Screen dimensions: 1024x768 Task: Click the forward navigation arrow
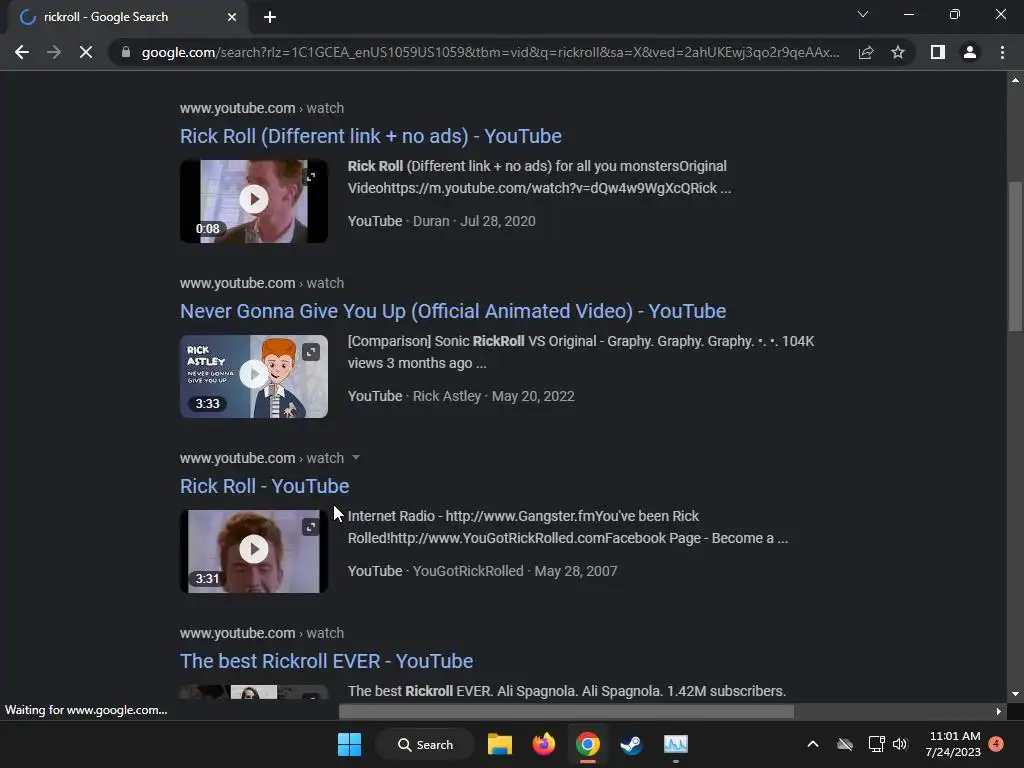(x=54, y=52)
